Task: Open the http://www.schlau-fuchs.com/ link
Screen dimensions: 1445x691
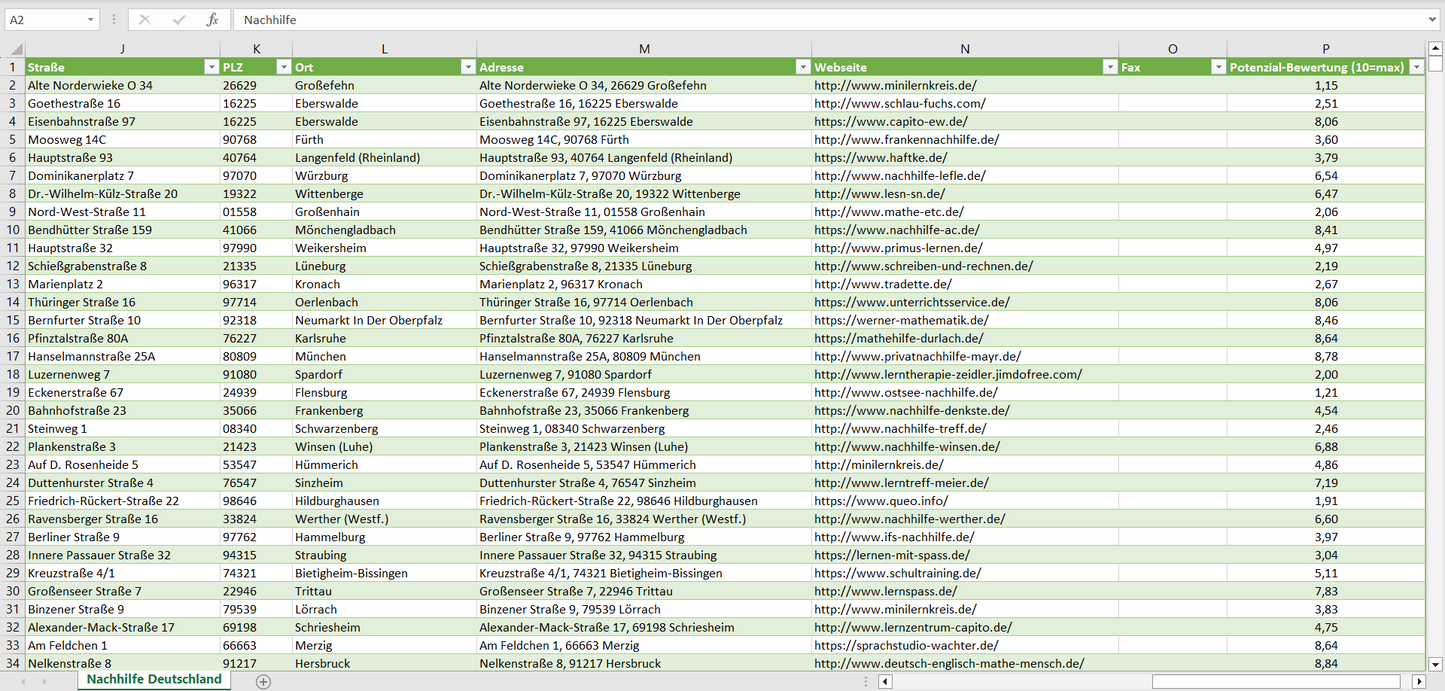Action: (x=899, y=104)
